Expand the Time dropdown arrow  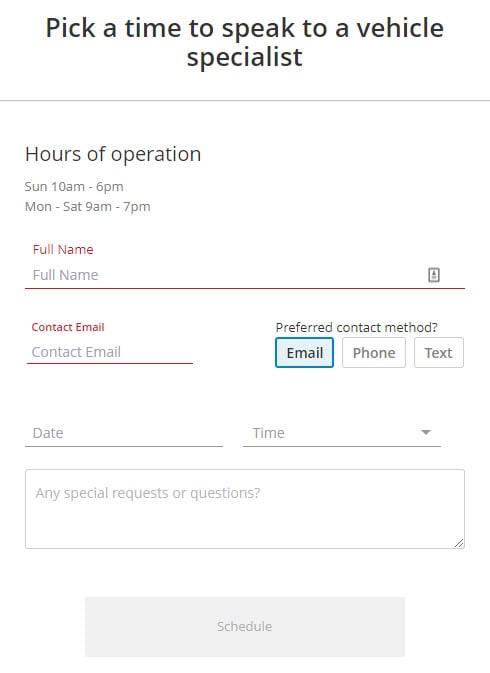[x=426, y=432]
